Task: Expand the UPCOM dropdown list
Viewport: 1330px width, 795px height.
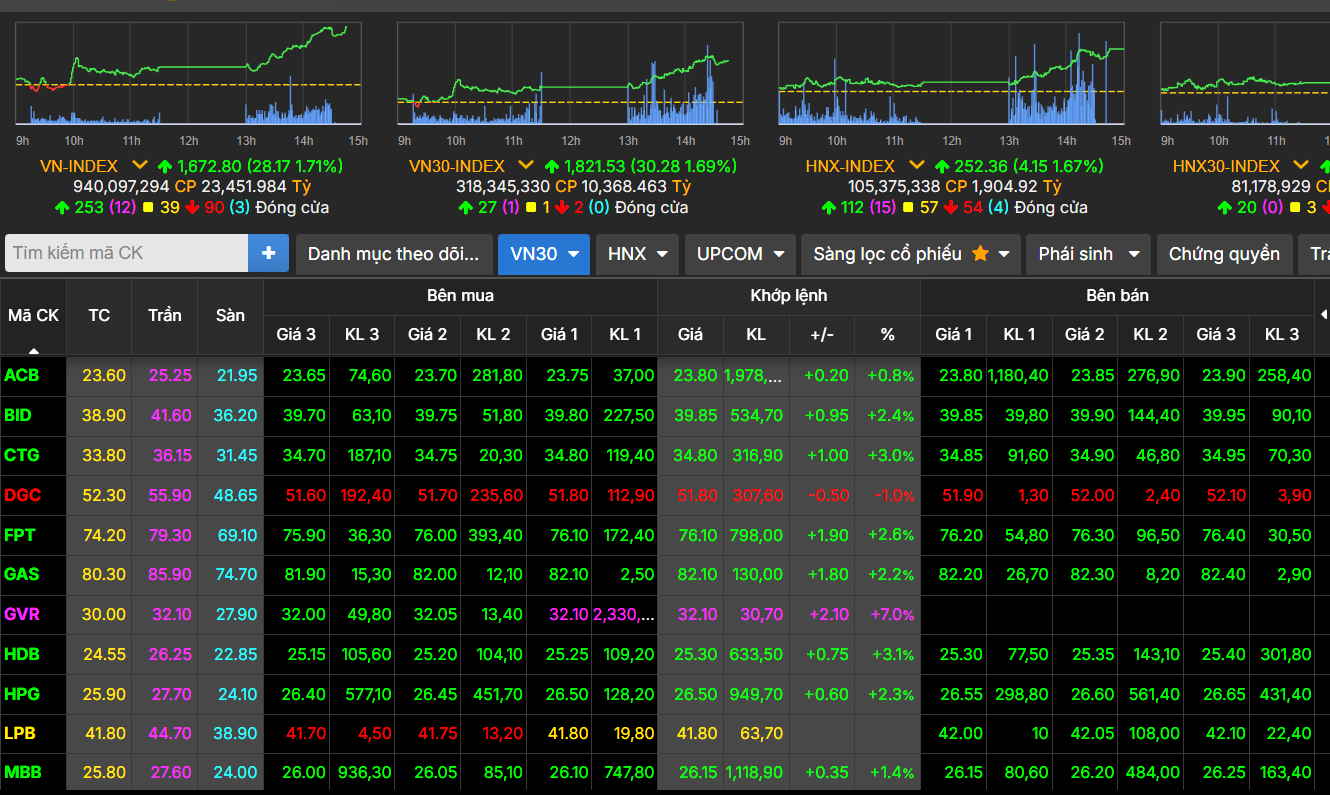Action: pyautogui.click(x=778, y=254)
